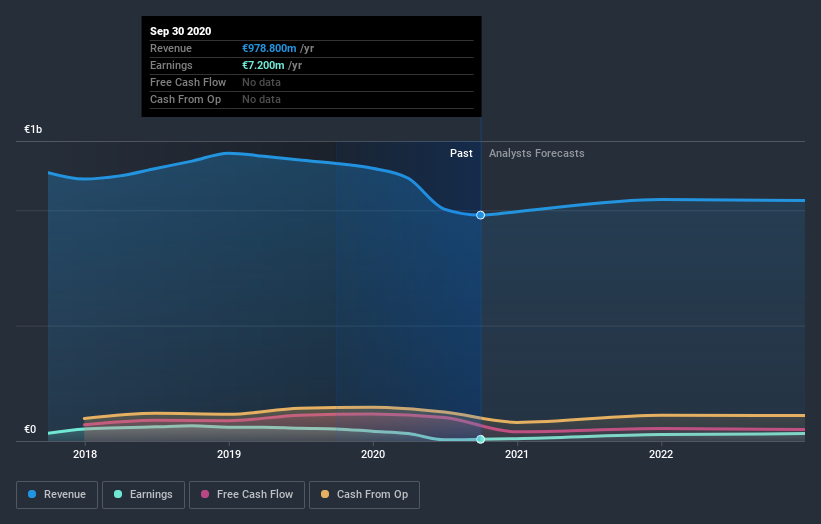The width and height of the screenshot is (821, 524).
Task: Click the pink Free Cash Flow legend dot
Action: click(205, 494)
